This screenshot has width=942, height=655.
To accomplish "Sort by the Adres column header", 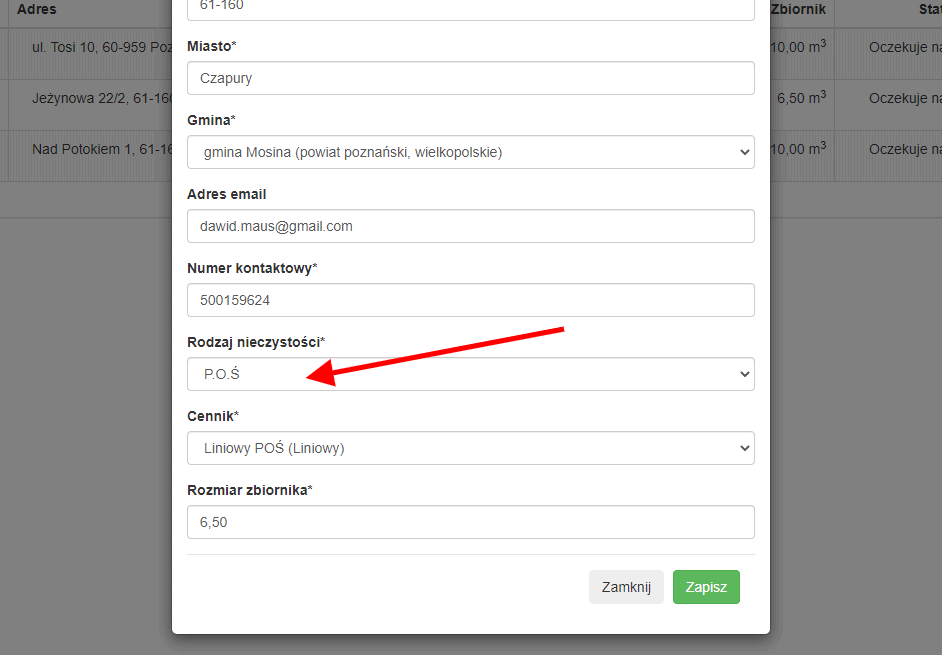I will click(37, 9).
